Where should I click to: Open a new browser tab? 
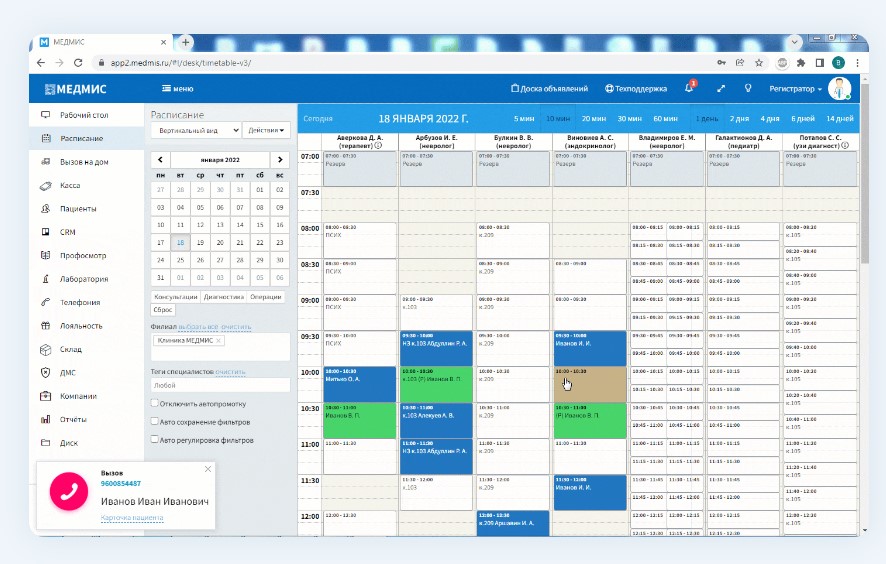185,42
